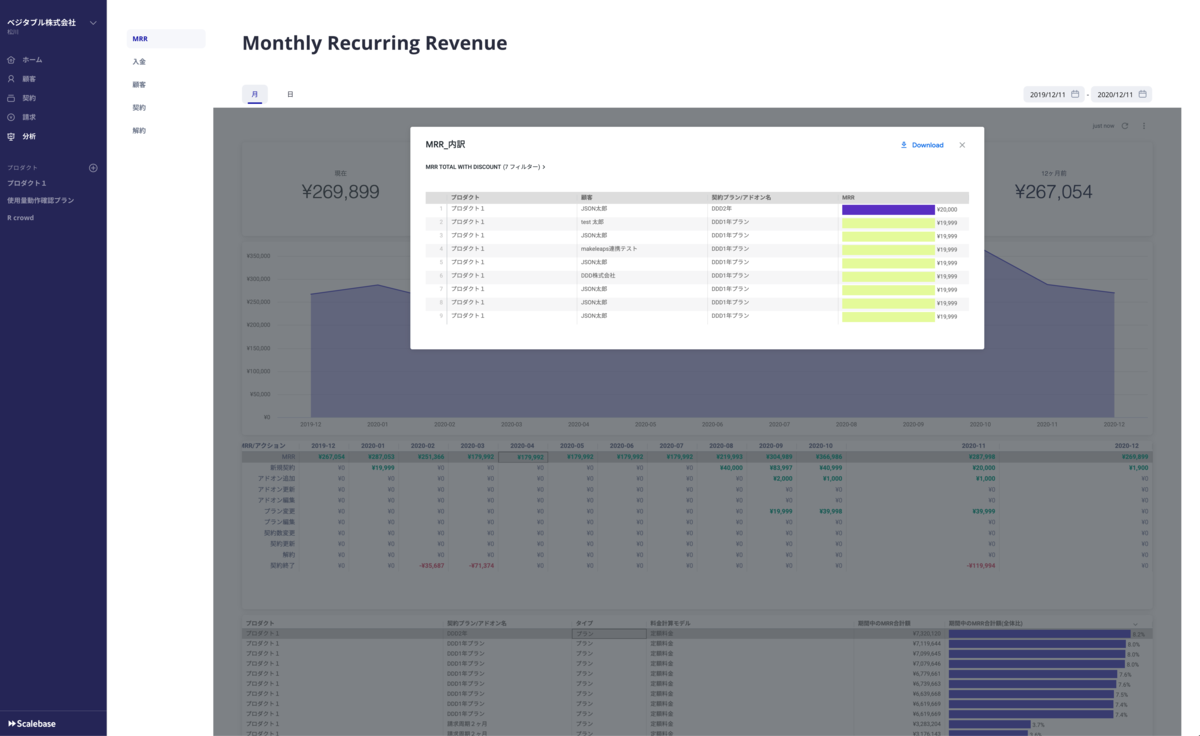This screenshot has height=736, width=1200.
Task: Click the -¥71,374 value under 2020-03
Action: pyautogui.click(x=481, y=566)
